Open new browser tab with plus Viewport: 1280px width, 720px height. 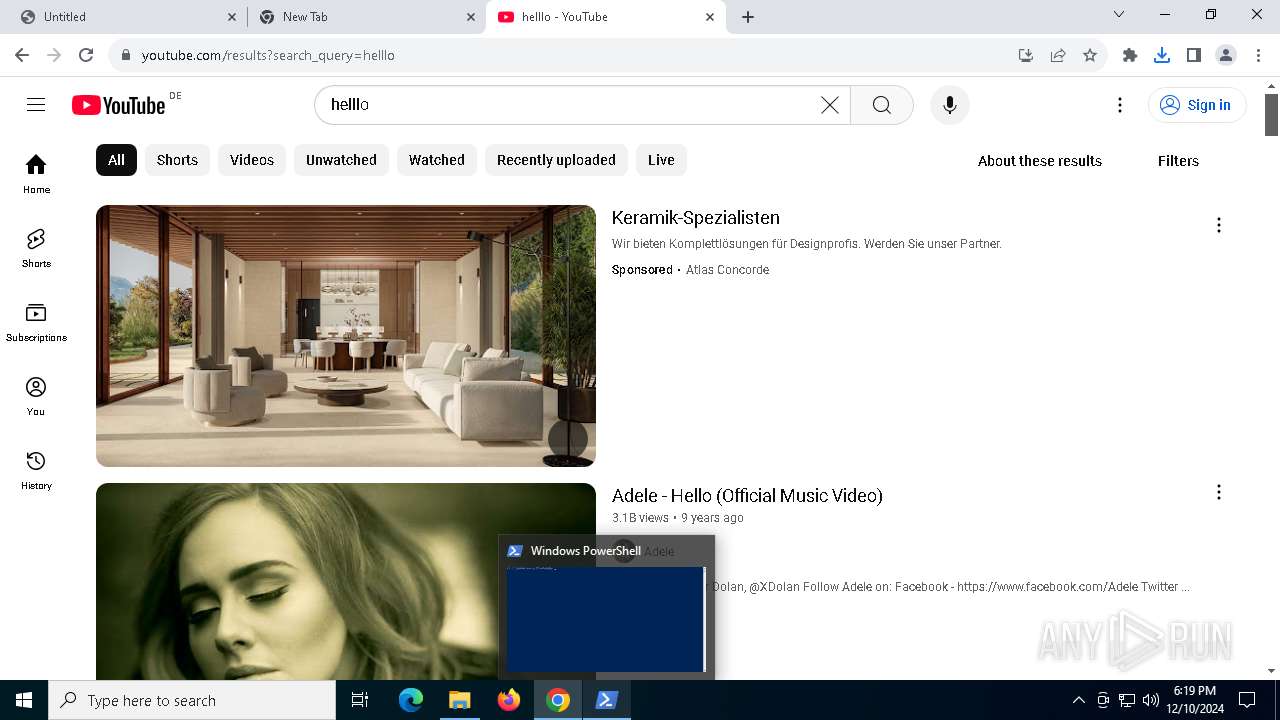748,17
